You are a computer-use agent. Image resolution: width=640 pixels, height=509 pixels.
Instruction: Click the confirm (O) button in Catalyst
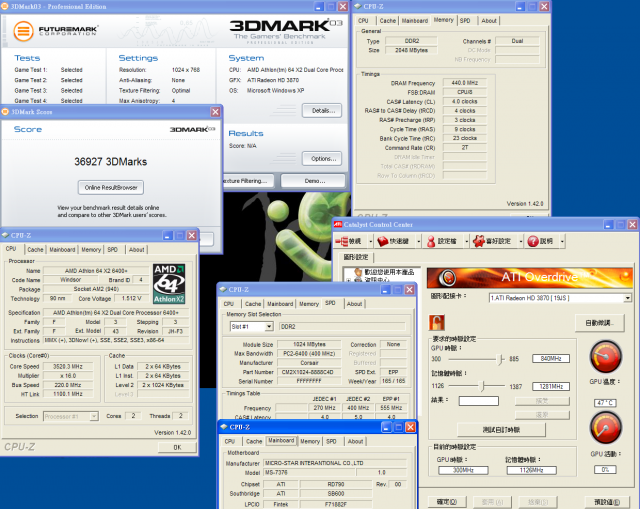coord(447,502)
